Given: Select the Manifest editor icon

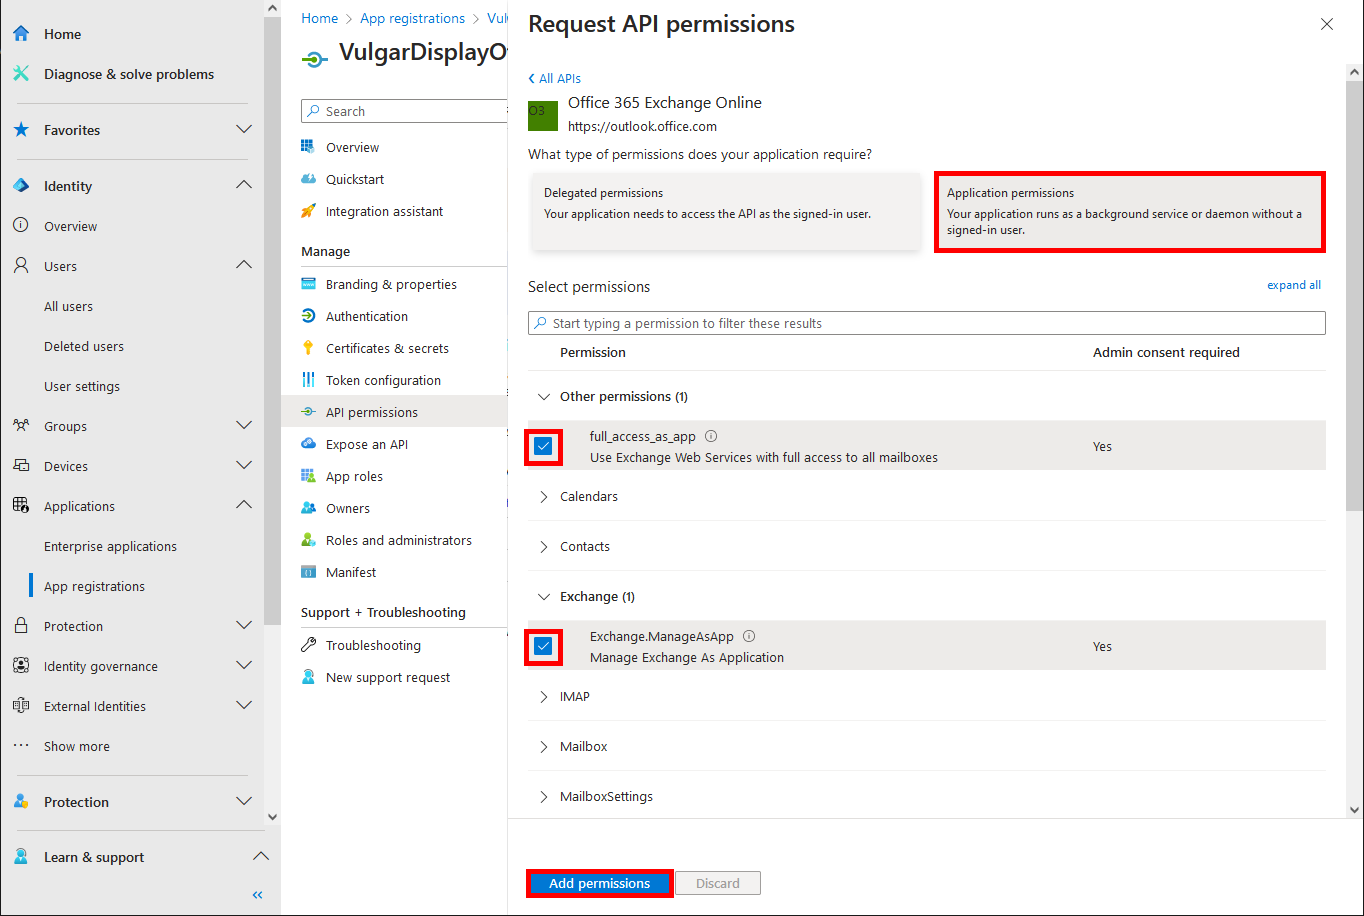Looking at the screenshot, I should coord(309,572).
